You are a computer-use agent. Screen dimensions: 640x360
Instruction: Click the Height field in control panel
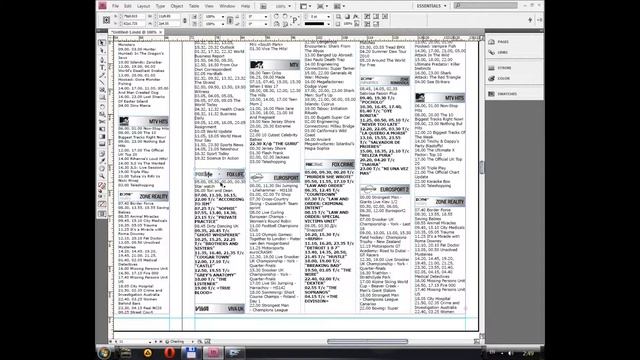[x=168, y=24]
